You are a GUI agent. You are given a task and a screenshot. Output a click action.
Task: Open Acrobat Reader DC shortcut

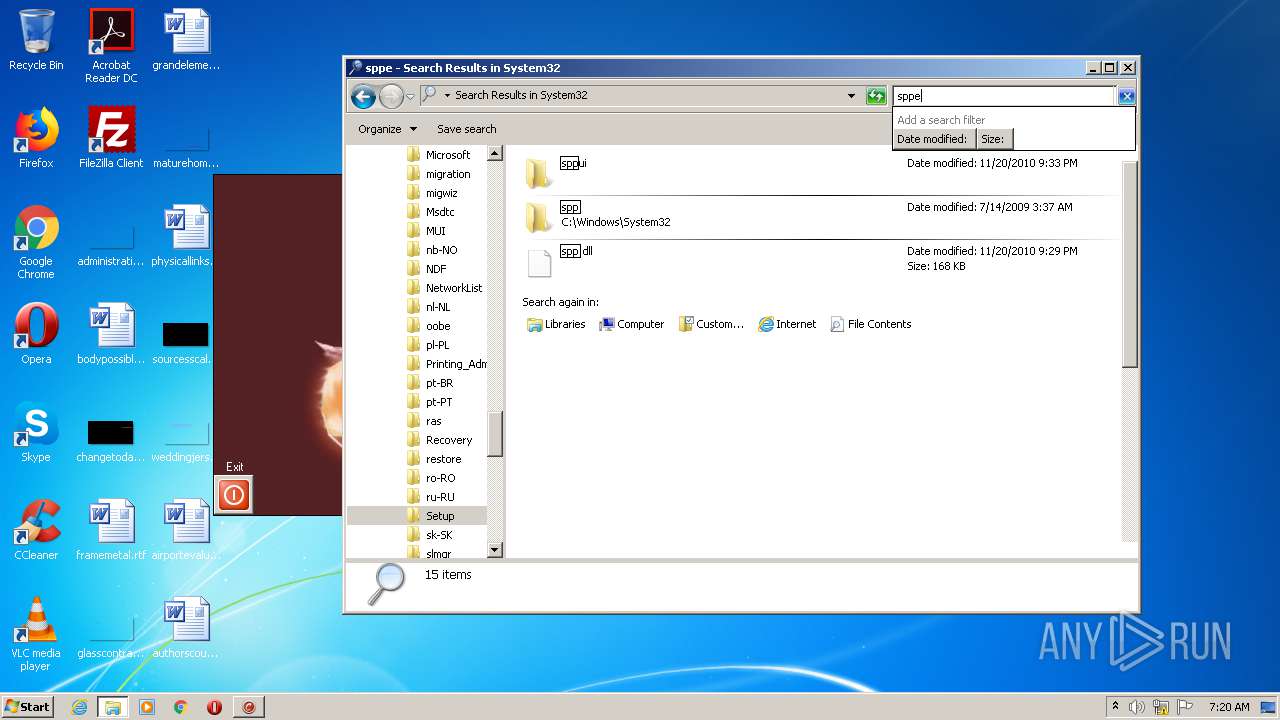coord(111,46)
